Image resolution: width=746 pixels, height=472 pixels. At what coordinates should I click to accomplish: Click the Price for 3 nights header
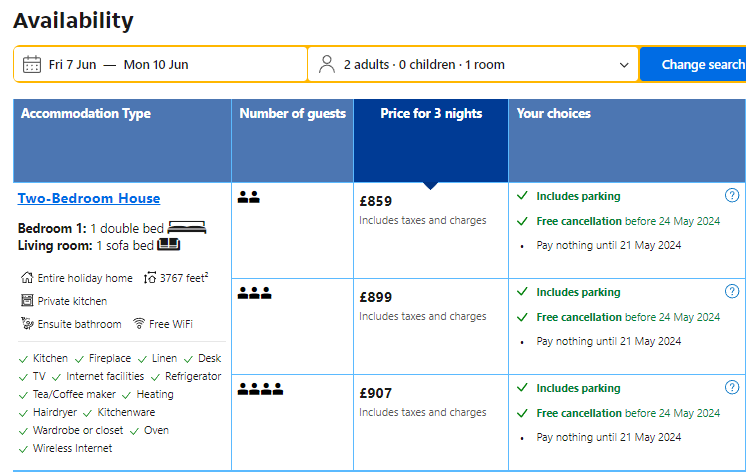(431, 114)
